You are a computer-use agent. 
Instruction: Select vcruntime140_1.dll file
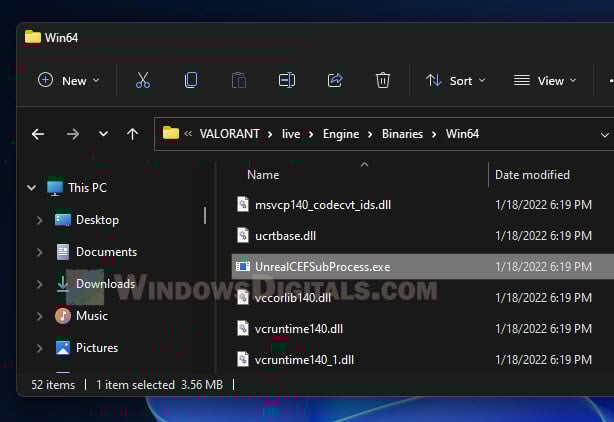coord(304,359)
